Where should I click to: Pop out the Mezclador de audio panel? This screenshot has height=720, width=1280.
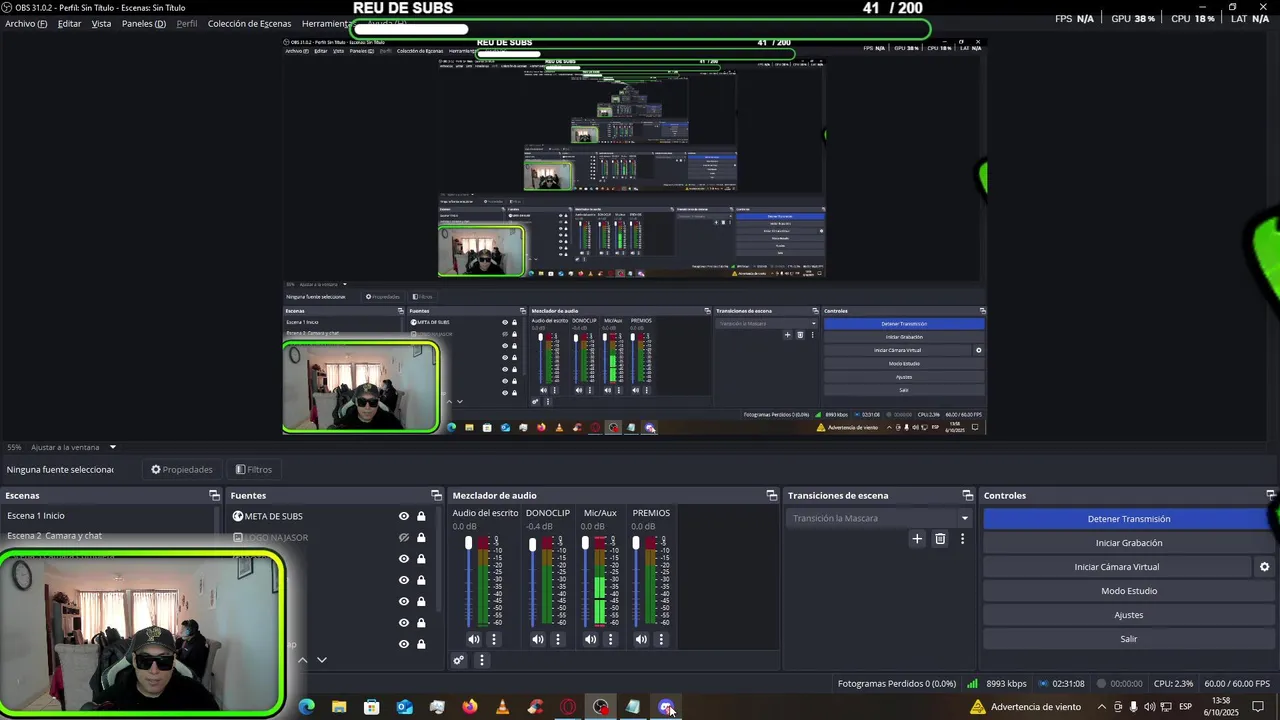click(x=771, y=495)
